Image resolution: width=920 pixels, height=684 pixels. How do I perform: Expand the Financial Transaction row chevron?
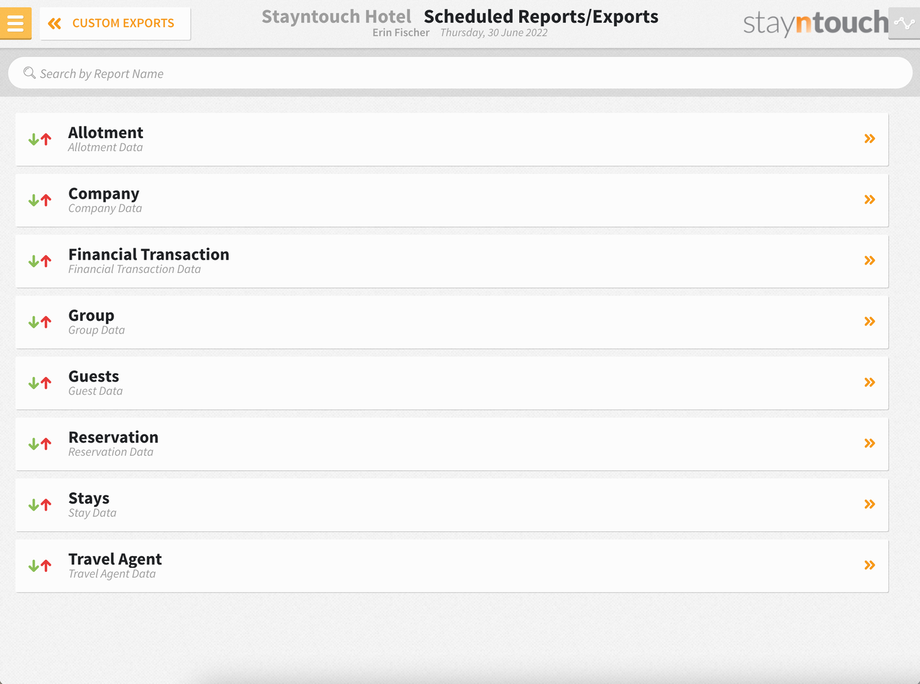870,260
